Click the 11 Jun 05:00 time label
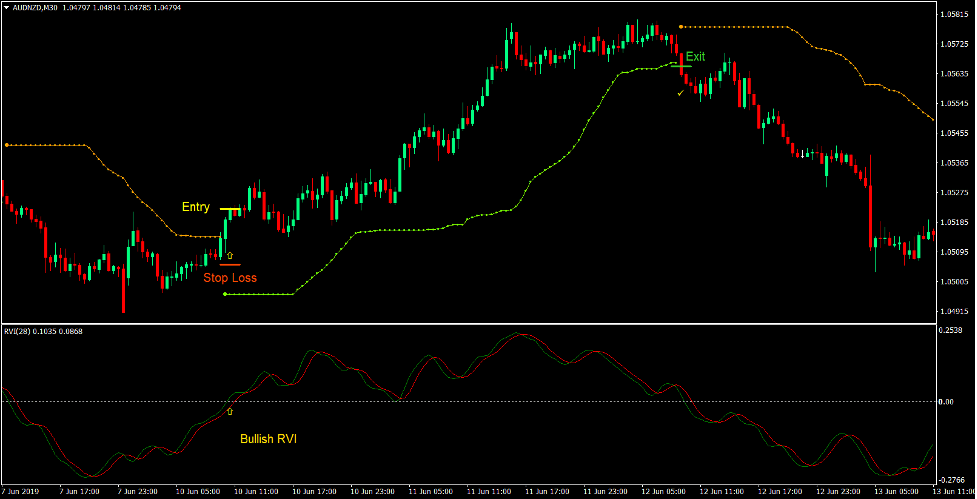This screenshot has height=499, width=977. point(431,492)
